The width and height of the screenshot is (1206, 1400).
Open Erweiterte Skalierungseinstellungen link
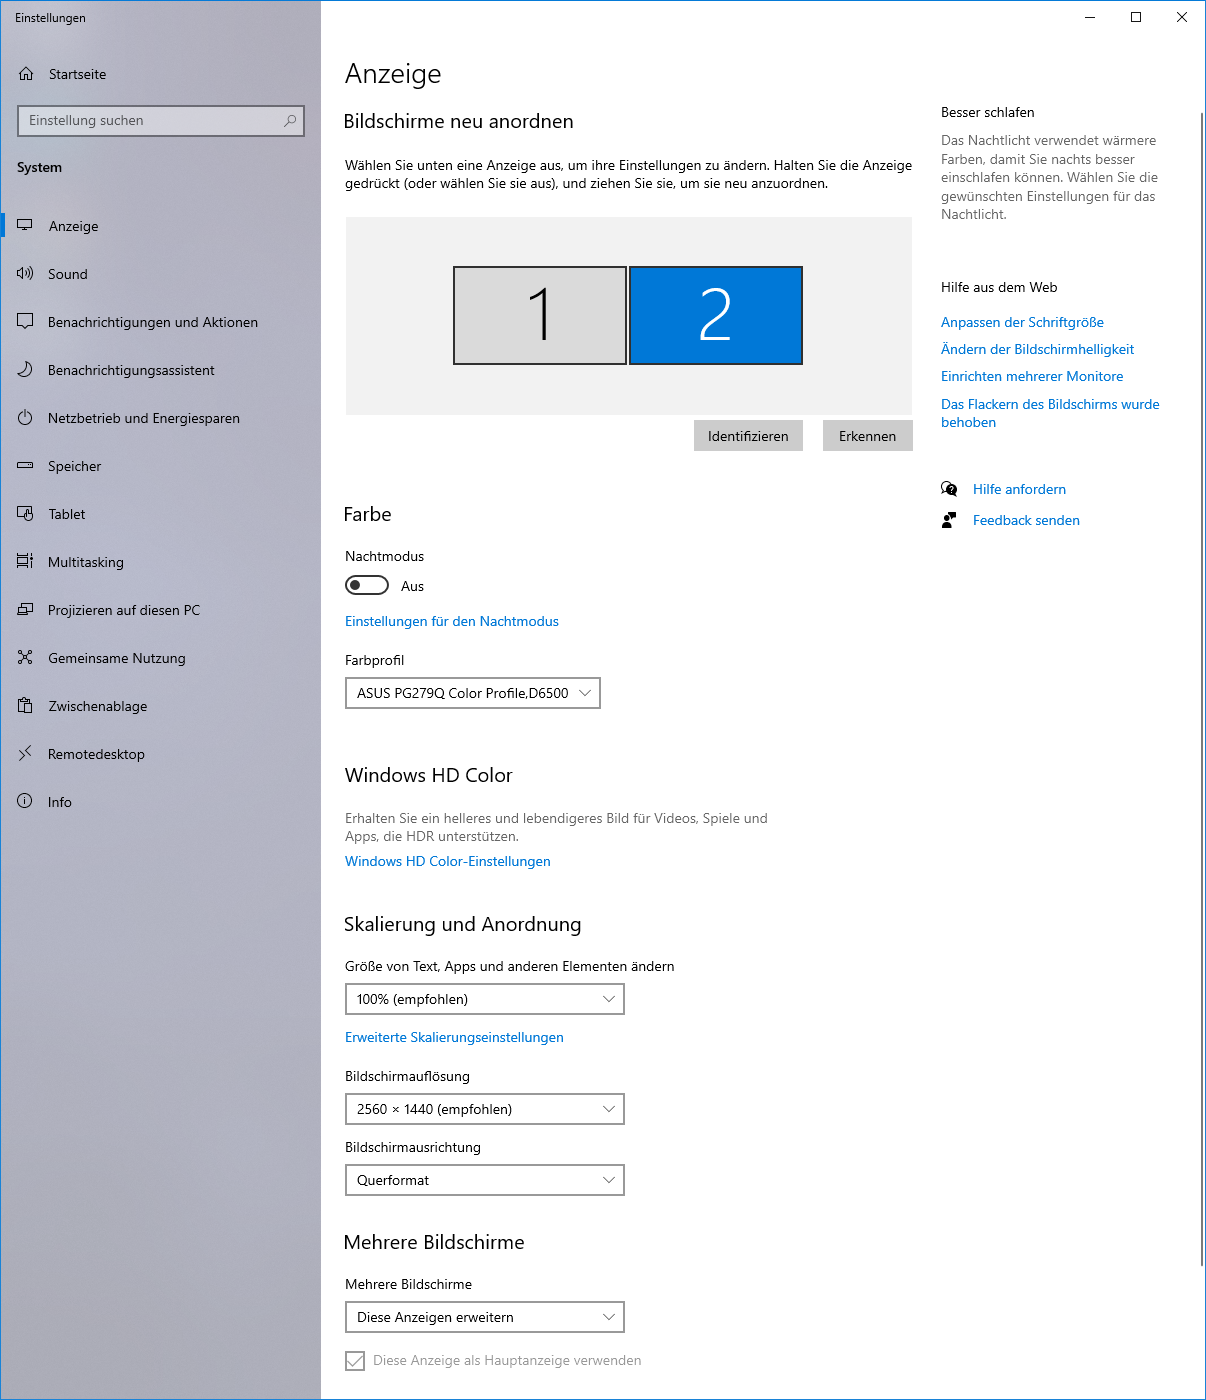click(x=454, y=1037)
